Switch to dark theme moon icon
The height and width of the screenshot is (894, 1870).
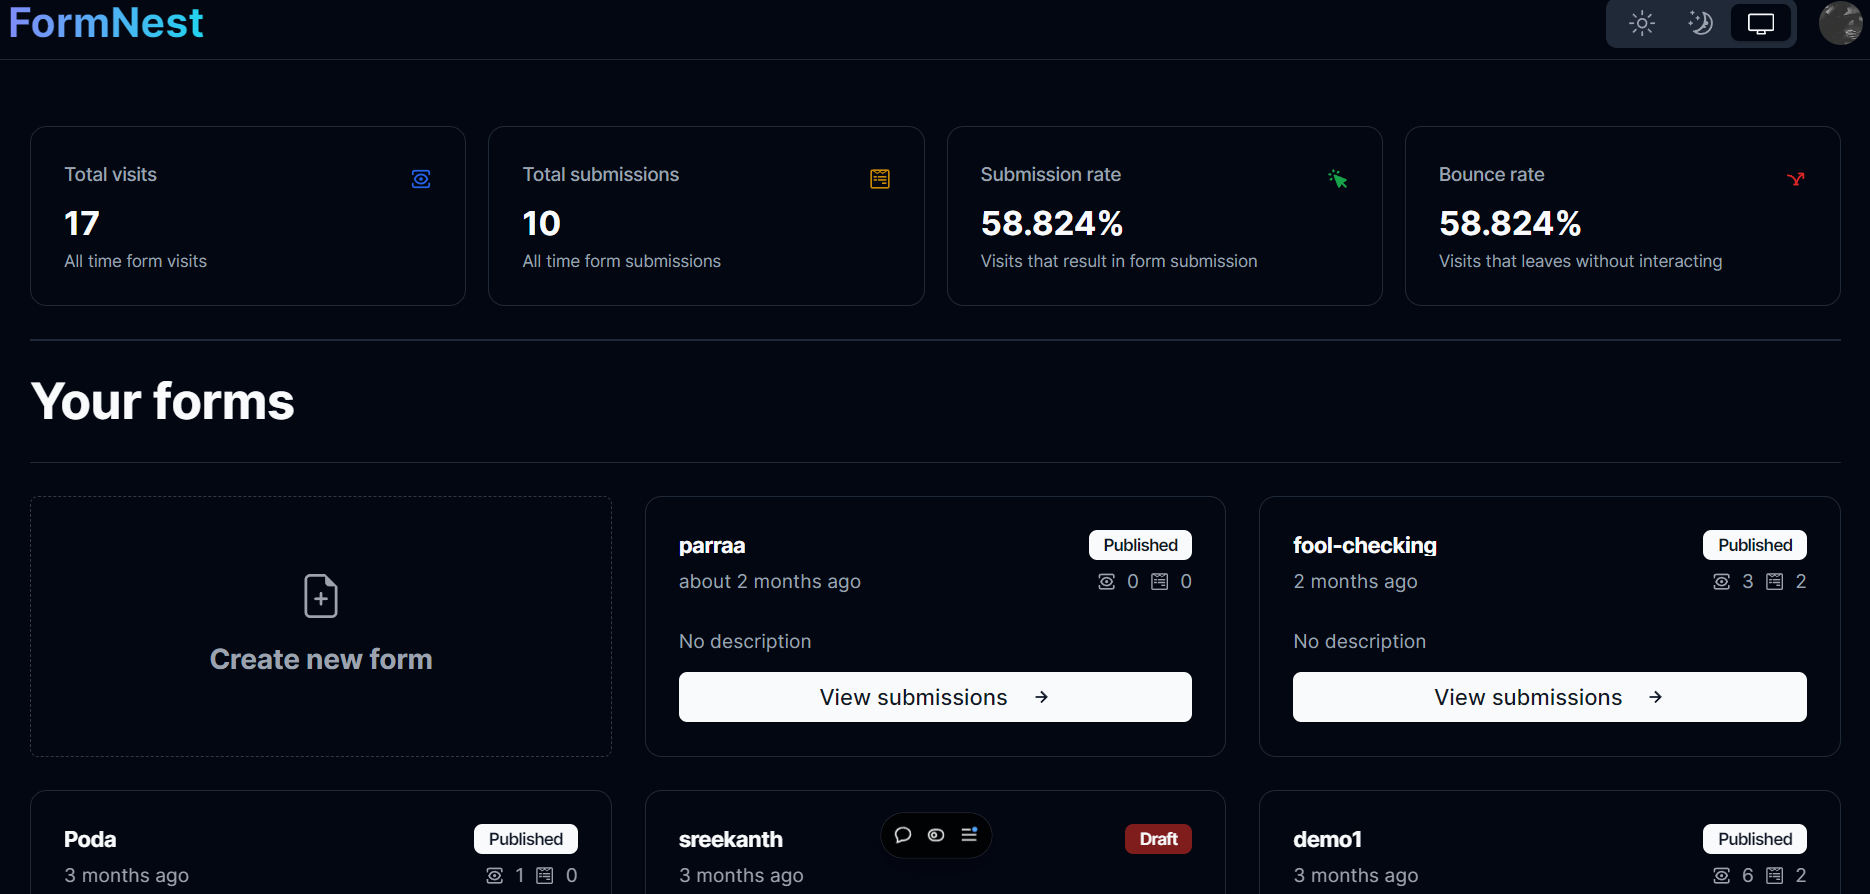pos(1701,23)
